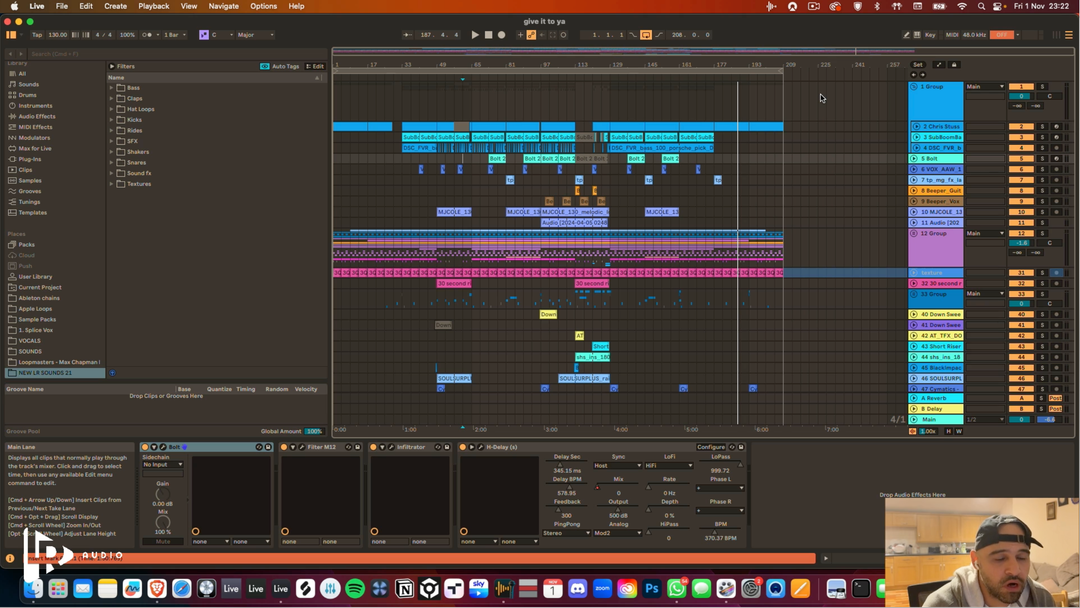Image resolution: width=1080 pixels, height=608 pixels.
Task: Open the Playback menu
Action: tap(153, 6)
